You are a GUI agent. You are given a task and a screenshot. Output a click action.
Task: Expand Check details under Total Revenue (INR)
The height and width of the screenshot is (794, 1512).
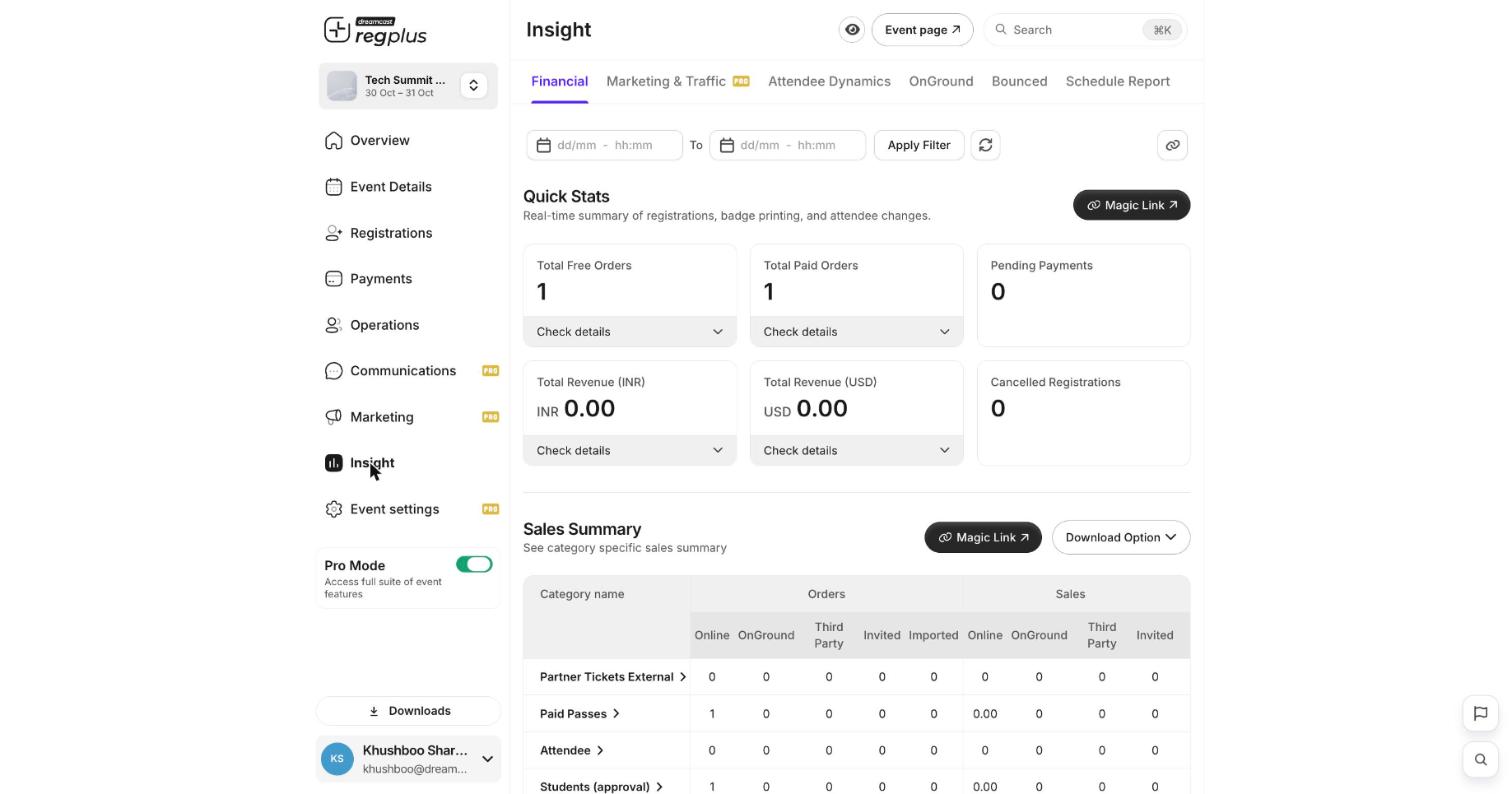pos(630,450)
